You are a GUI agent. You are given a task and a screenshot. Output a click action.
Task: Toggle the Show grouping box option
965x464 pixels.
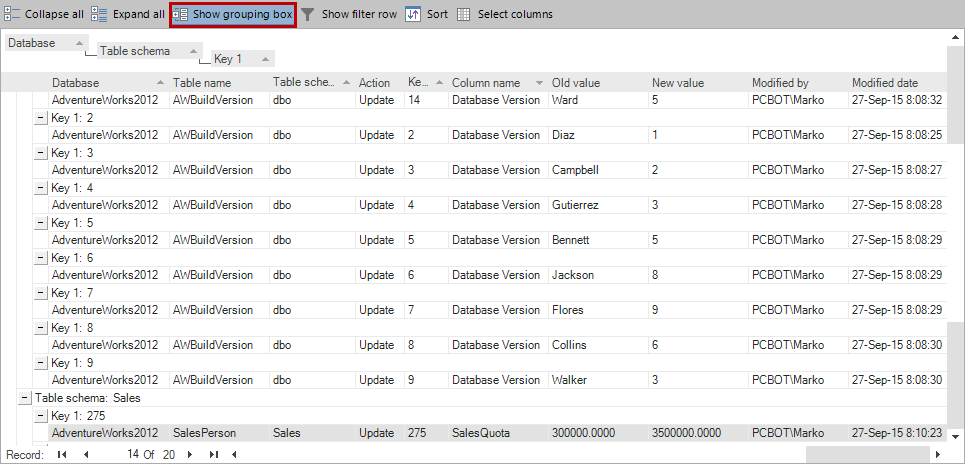pyautogui.click(x=233, y=14)
